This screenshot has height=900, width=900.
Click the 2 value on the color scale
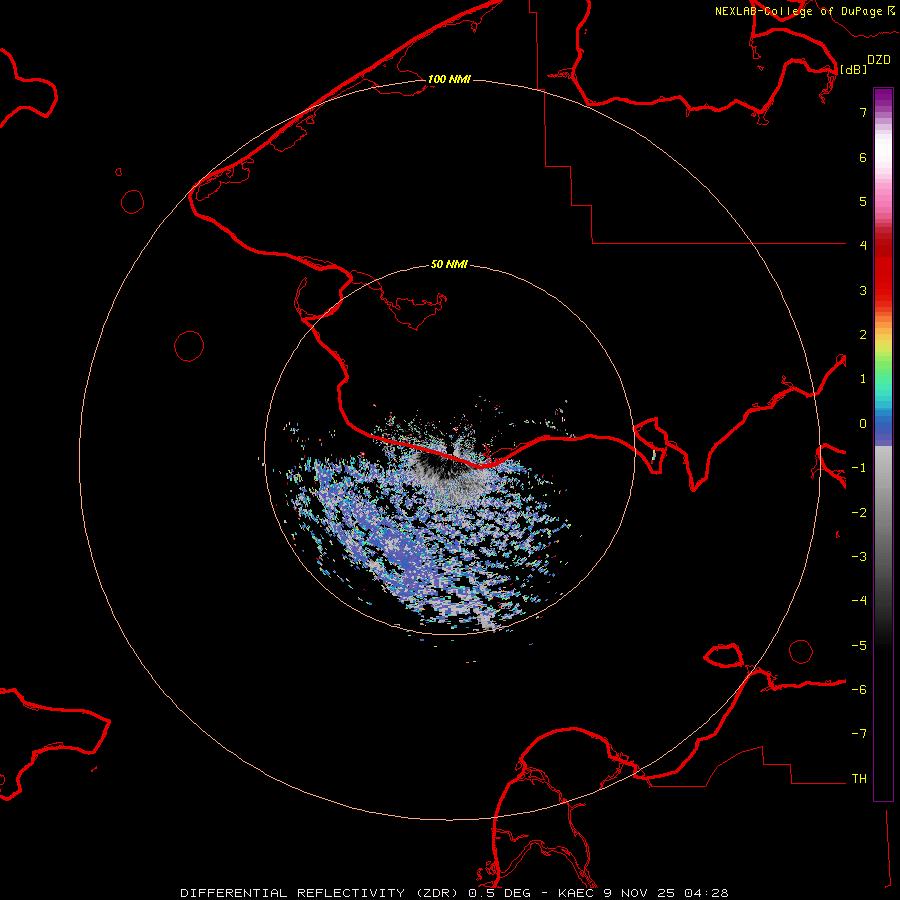coord(863,335)
